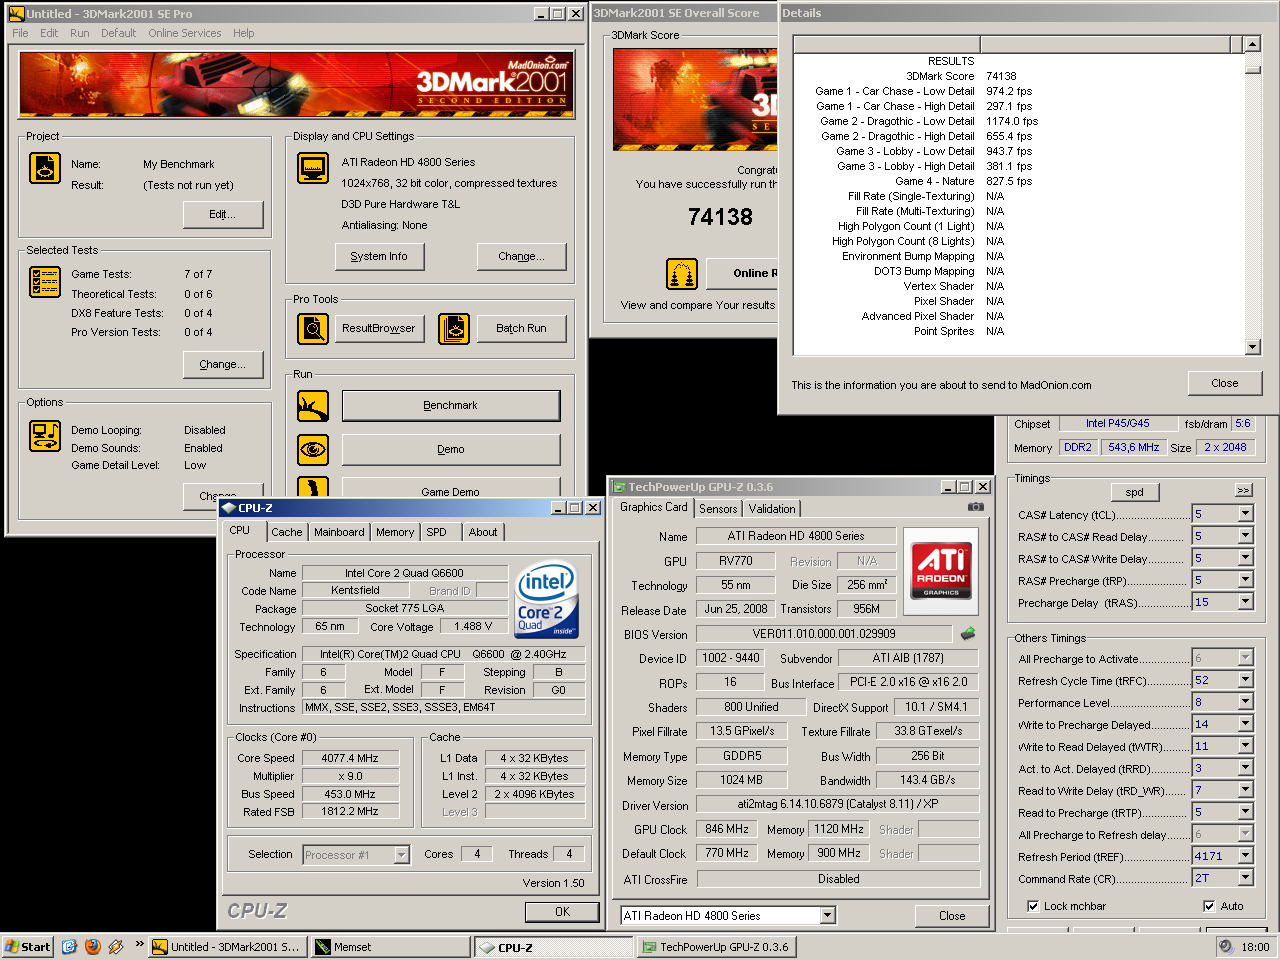The image size is (1280, 960).
Task: Click the monitor icon in Display and CPU Settings
Action: (x=313, y=168)
